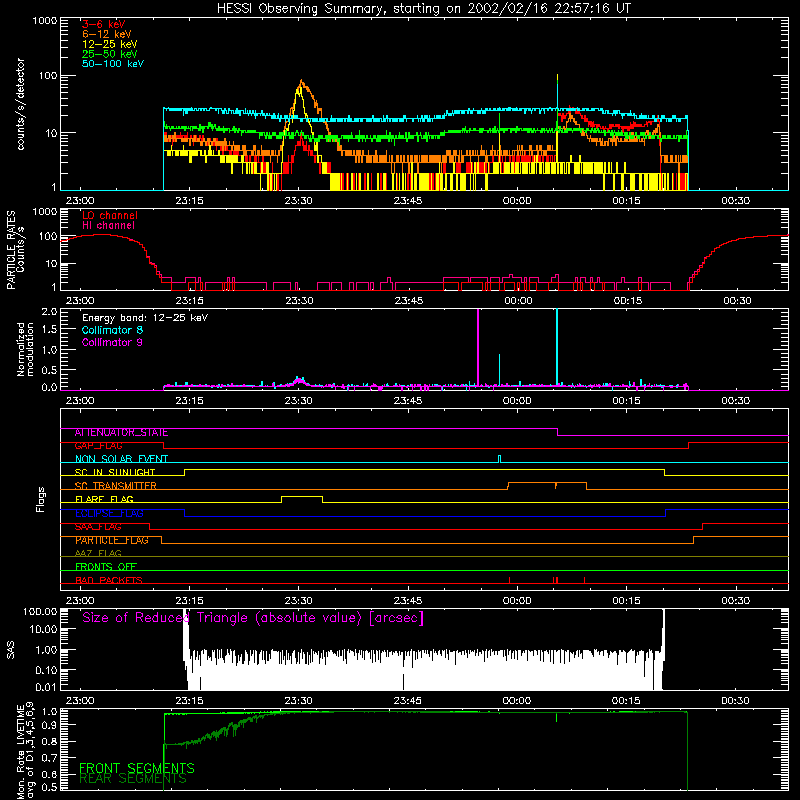Click the A4Z_FLAG label
The image size is (800, 800).
[98, 553]
